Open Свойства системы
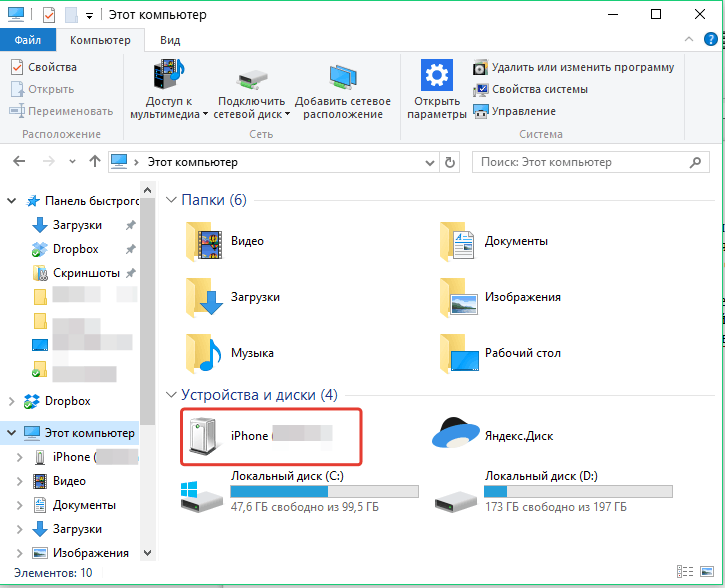This screenshot has width=725, height=588. coord(530,89)
